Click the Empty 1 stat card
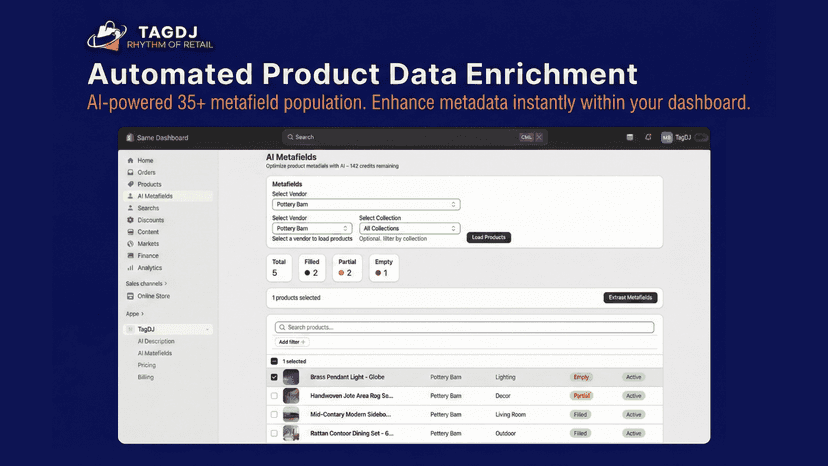The width and height of the screenshot is (828, 466). click(x=384, y=267)
